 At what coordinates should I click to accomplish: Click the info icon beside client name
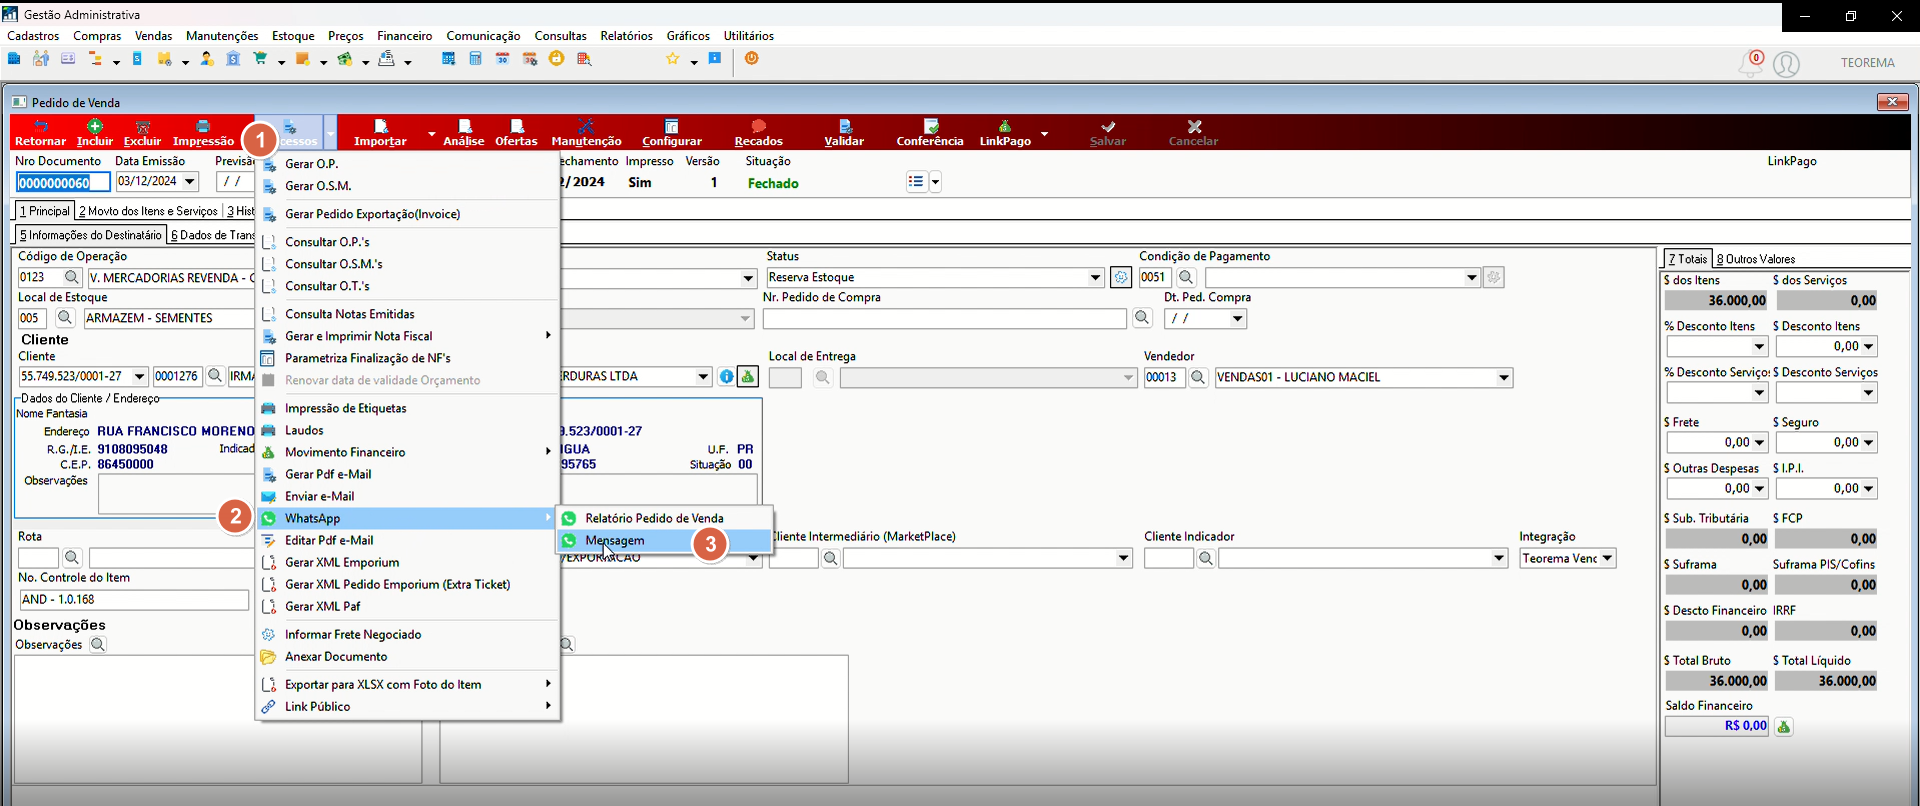click(x=726, y=377)
